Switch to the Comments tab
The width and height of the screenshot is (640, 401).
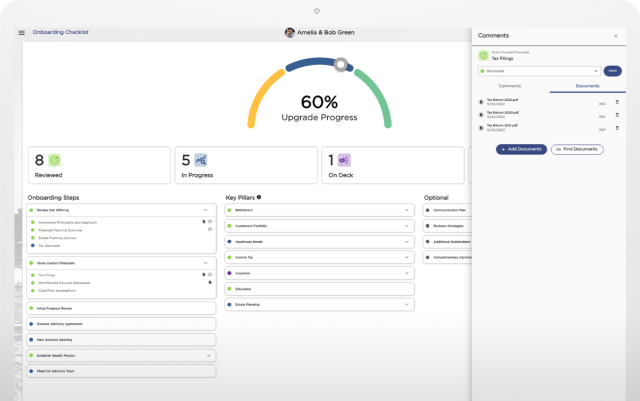tap(510, 86)
